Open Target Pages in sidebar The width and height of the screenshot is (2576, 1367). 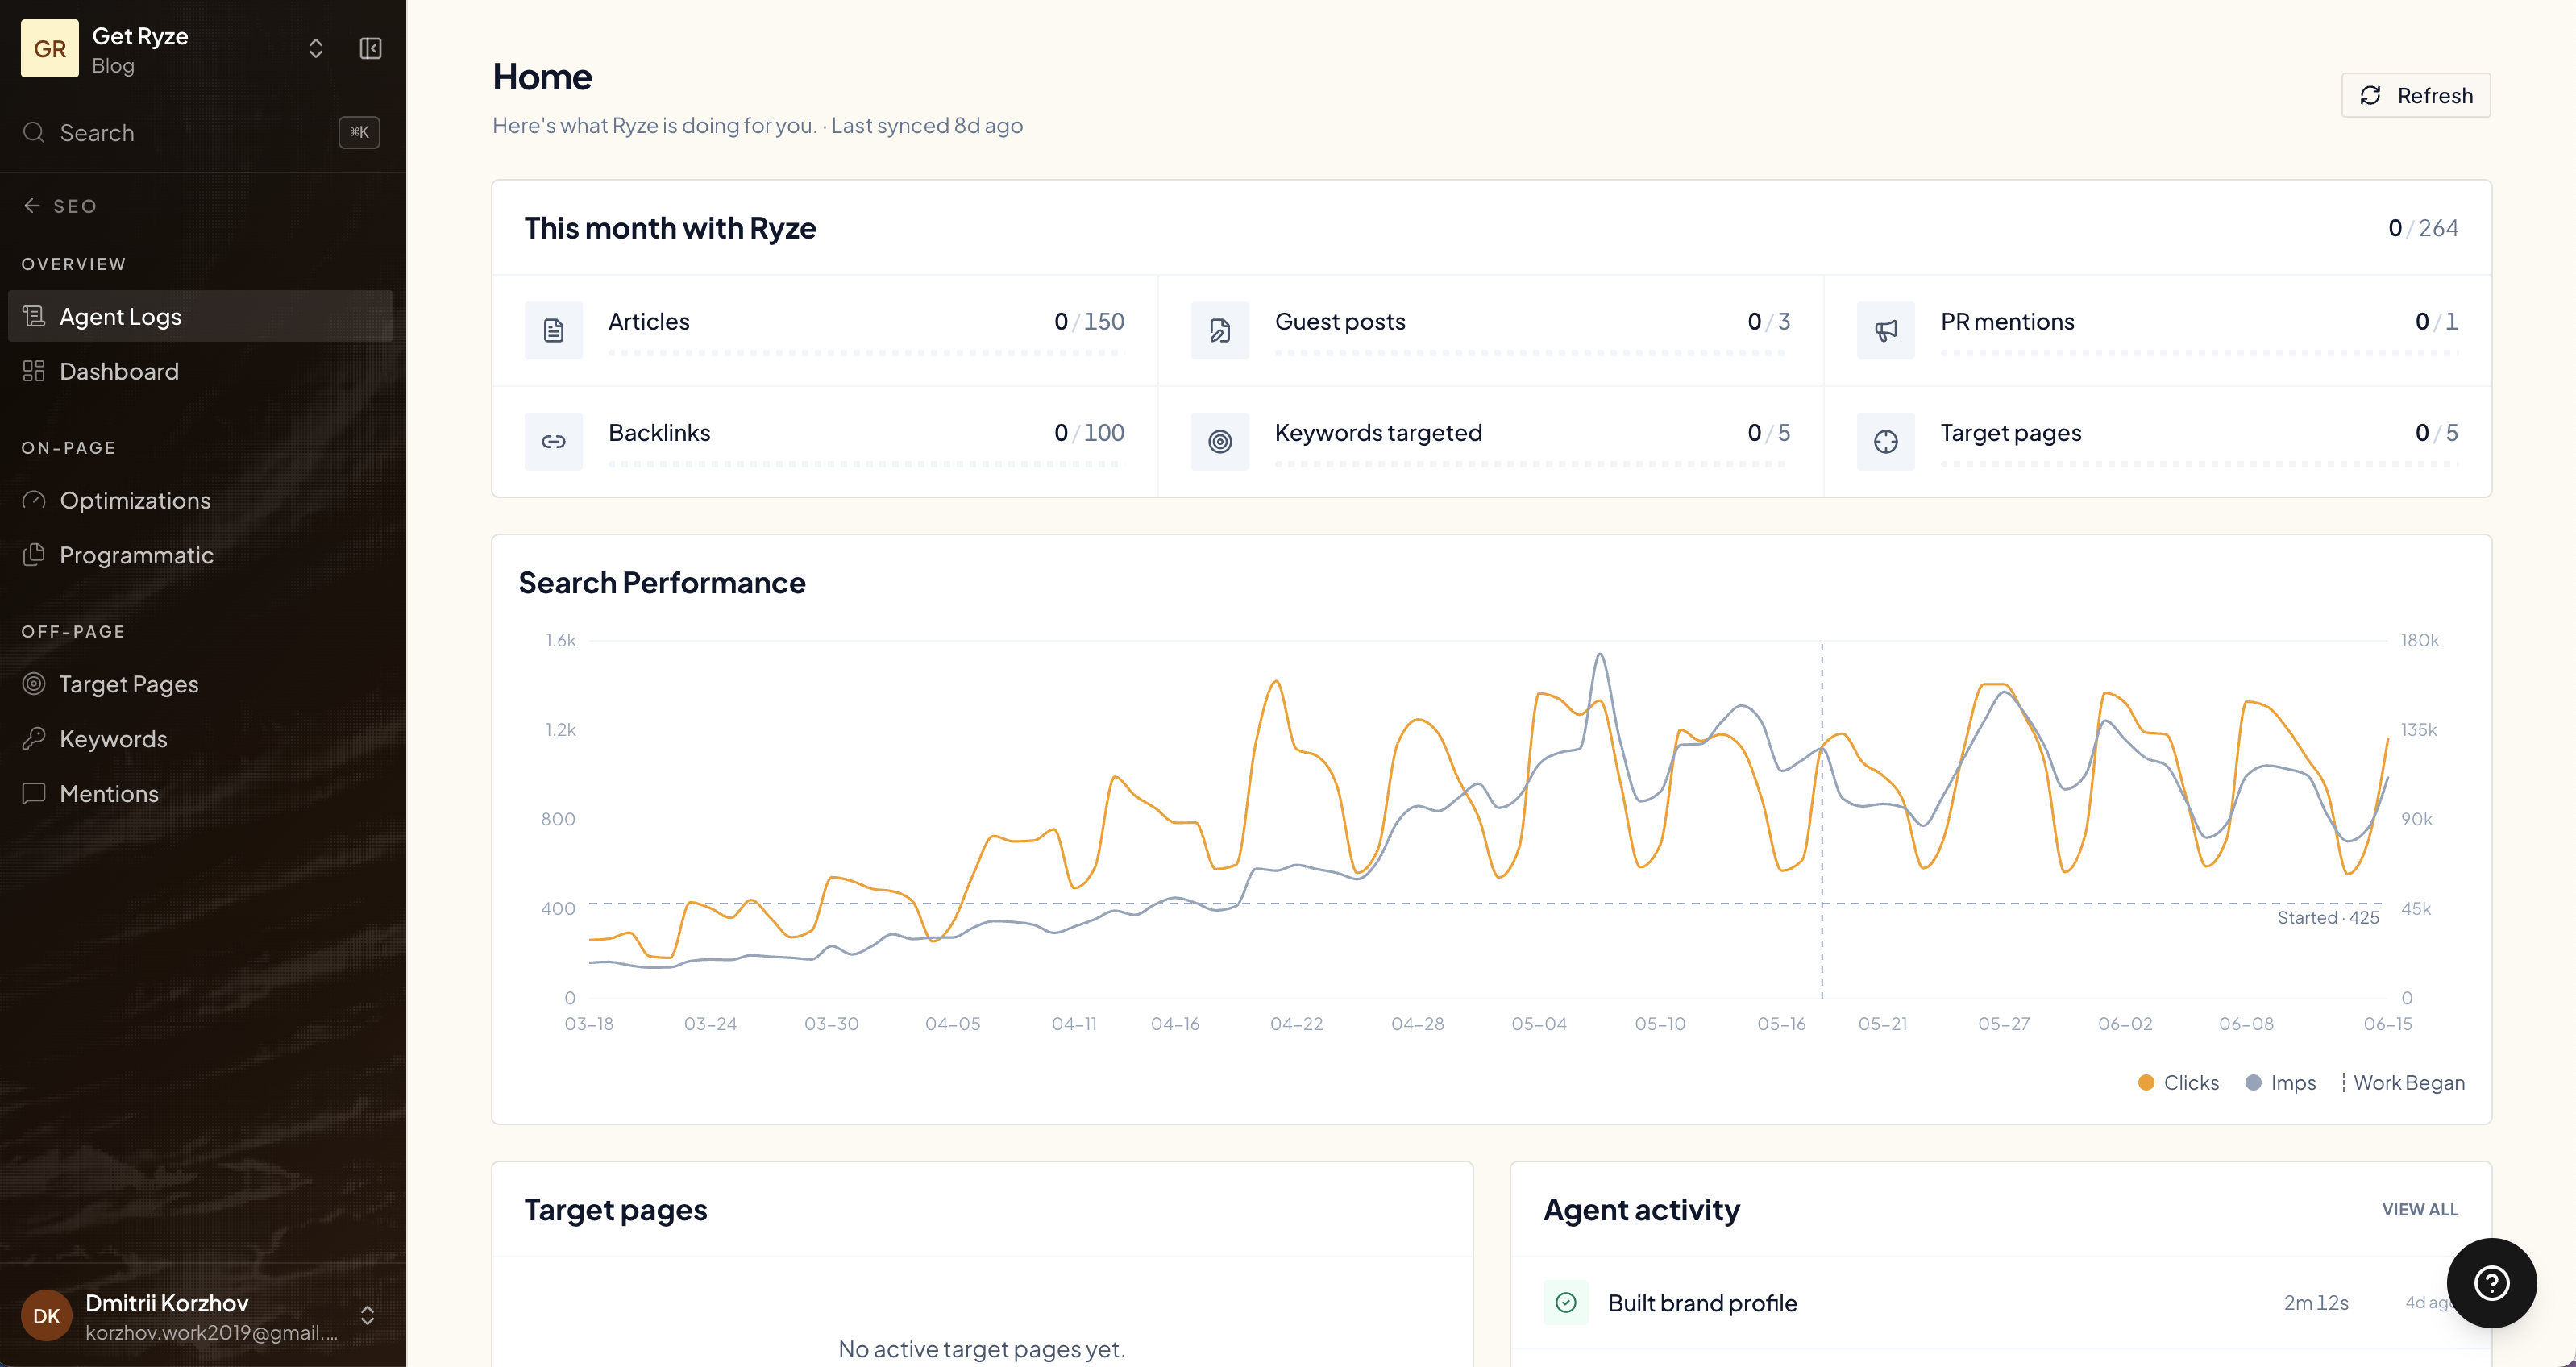click(x=200, y=684)
